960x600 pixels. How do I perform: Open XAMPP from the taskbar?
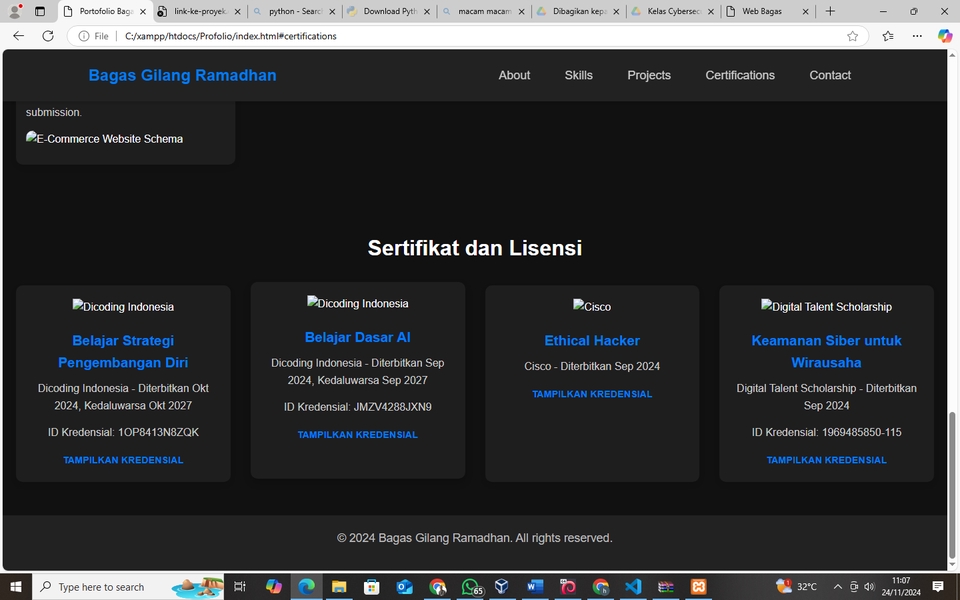coord(699,587)
